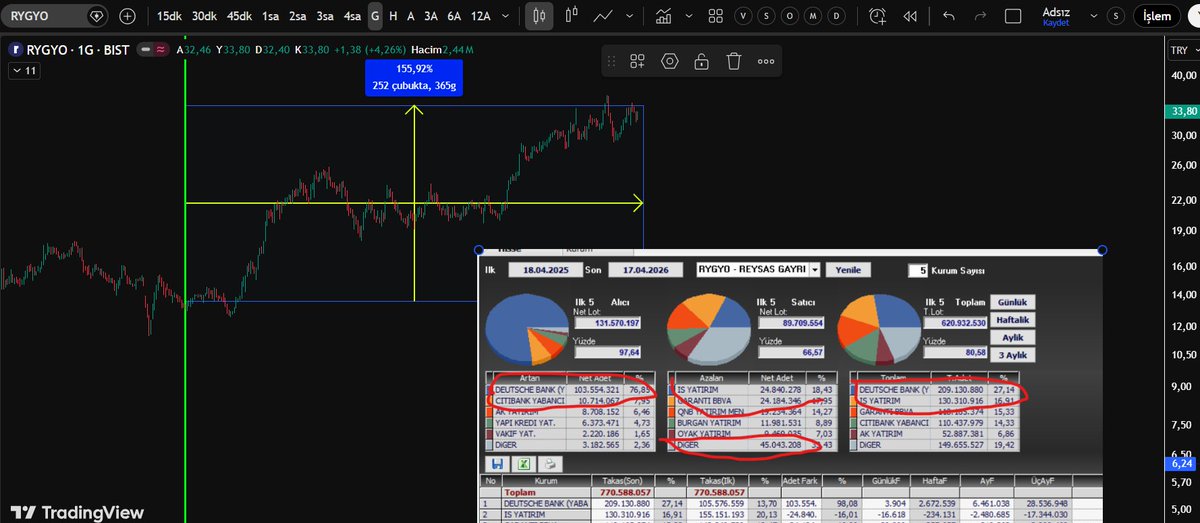Image resolution: width=1200 pixels, height=523 pixels.
Task: Open drawing templates icon in floating toolbar
Action: tap(637, 61)
